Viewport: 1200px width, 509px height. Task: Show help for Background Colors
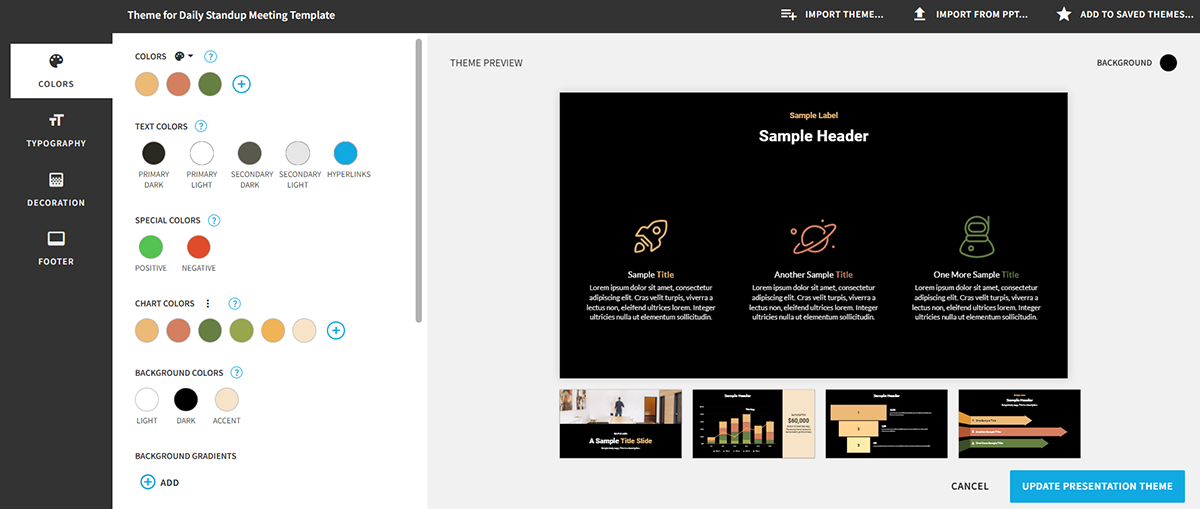pyautogui.click(x=237, y=373)
